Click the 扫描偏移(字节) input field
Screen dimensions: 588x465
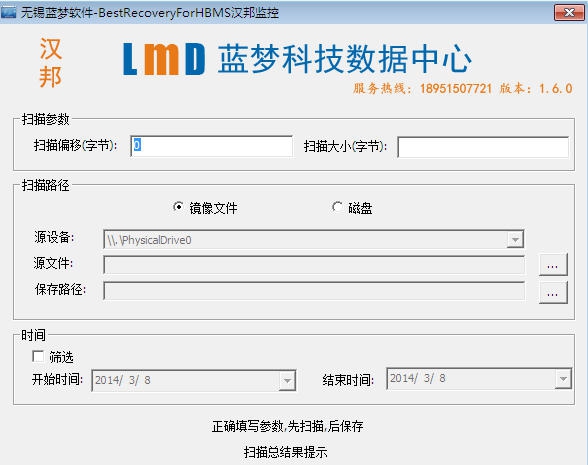point(212,146)
